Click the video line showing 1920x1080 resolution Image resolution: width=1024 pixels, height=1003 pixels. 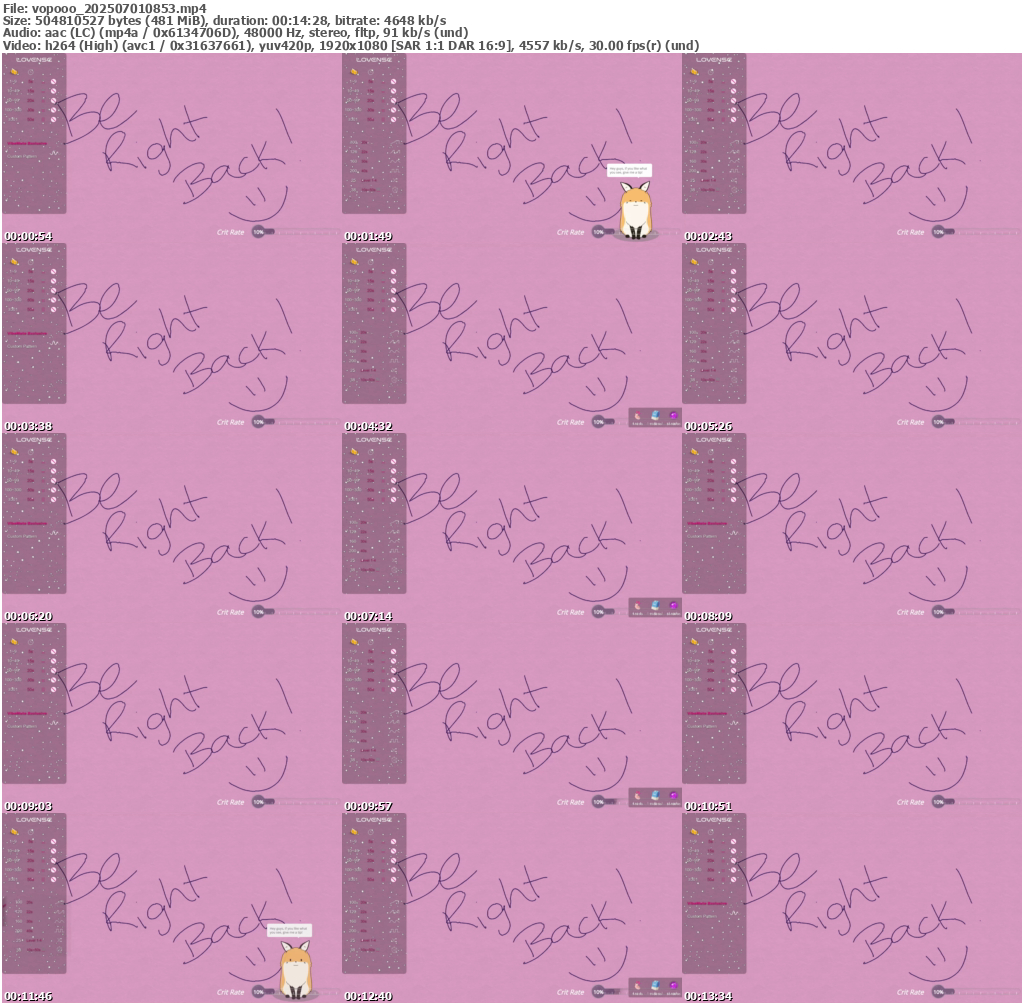click(351, 46)
